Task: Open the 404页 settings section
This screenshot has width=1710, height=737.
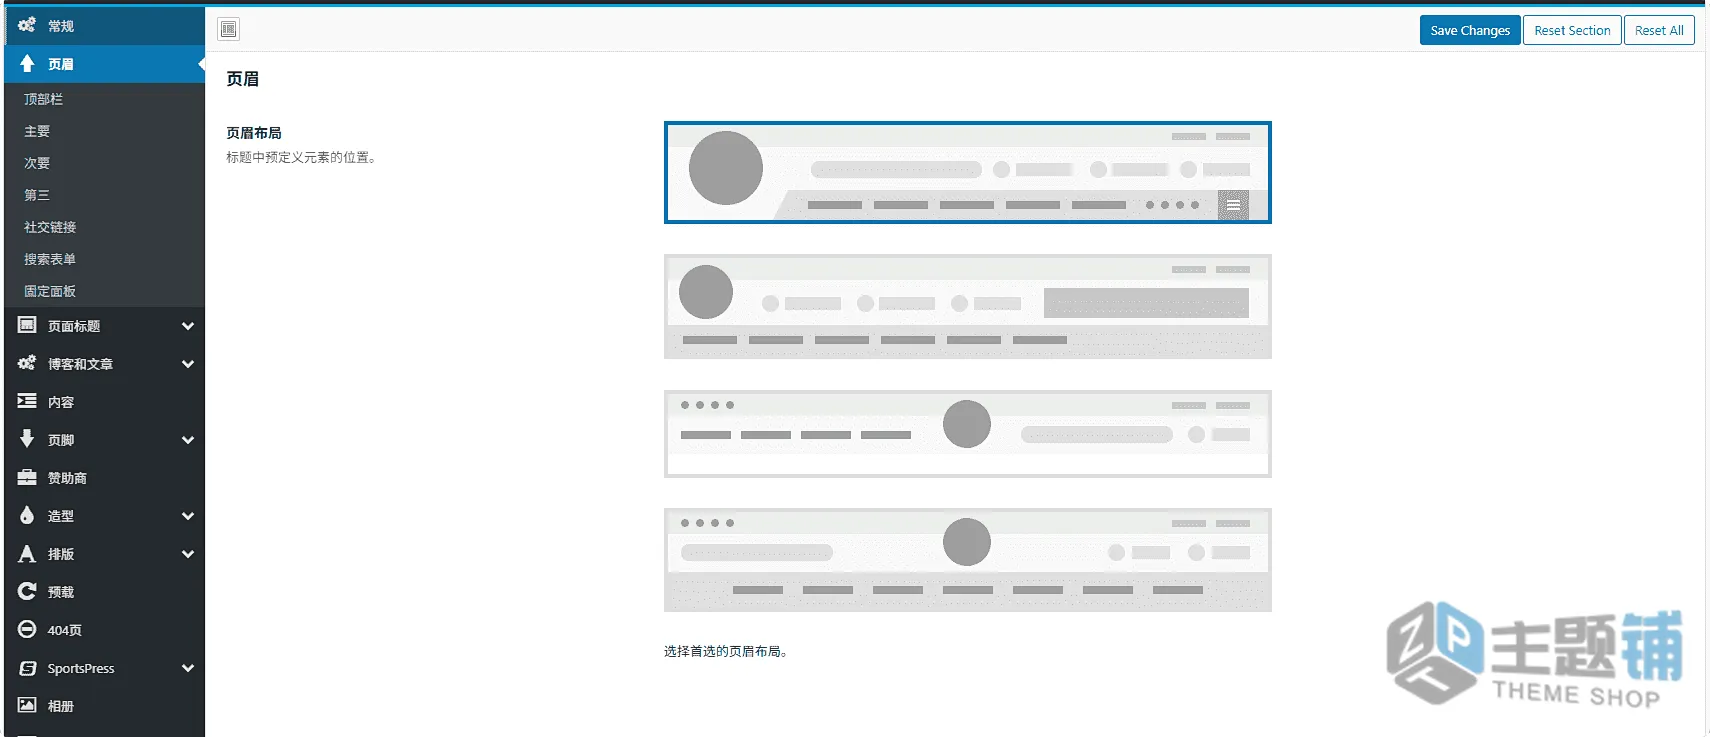Action: [104, 630]
